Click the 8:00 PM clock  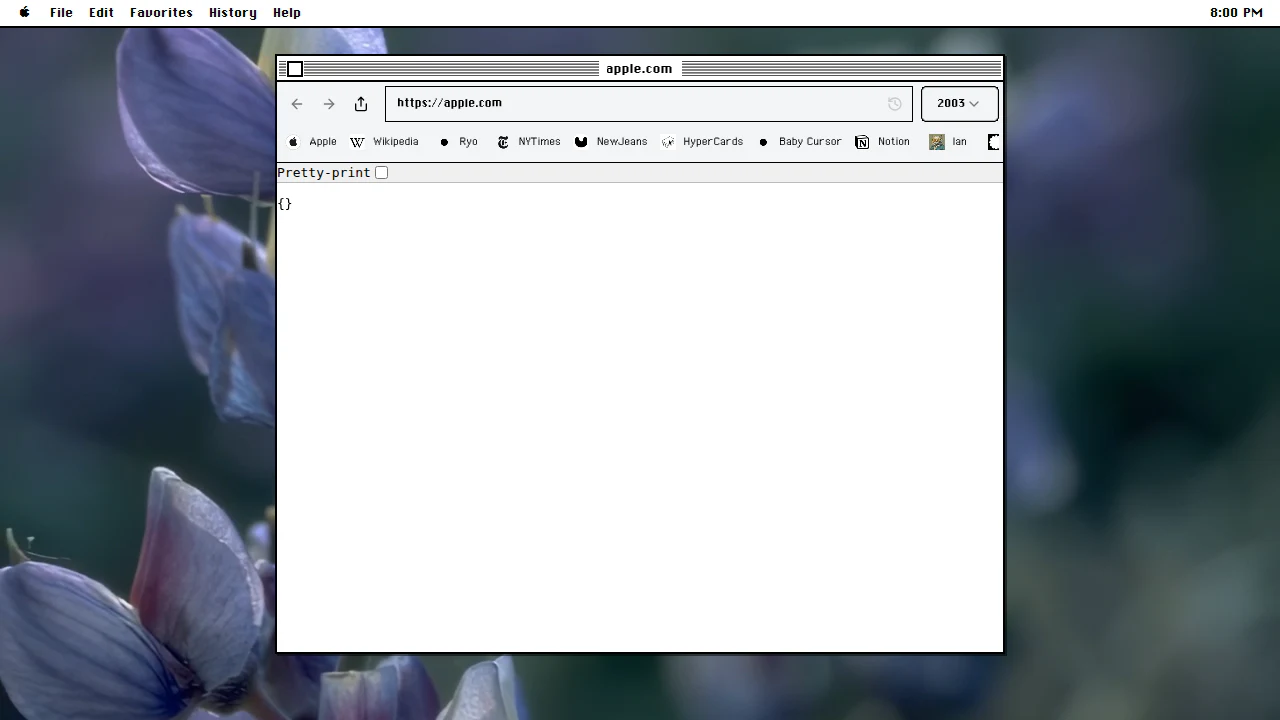1236,13
